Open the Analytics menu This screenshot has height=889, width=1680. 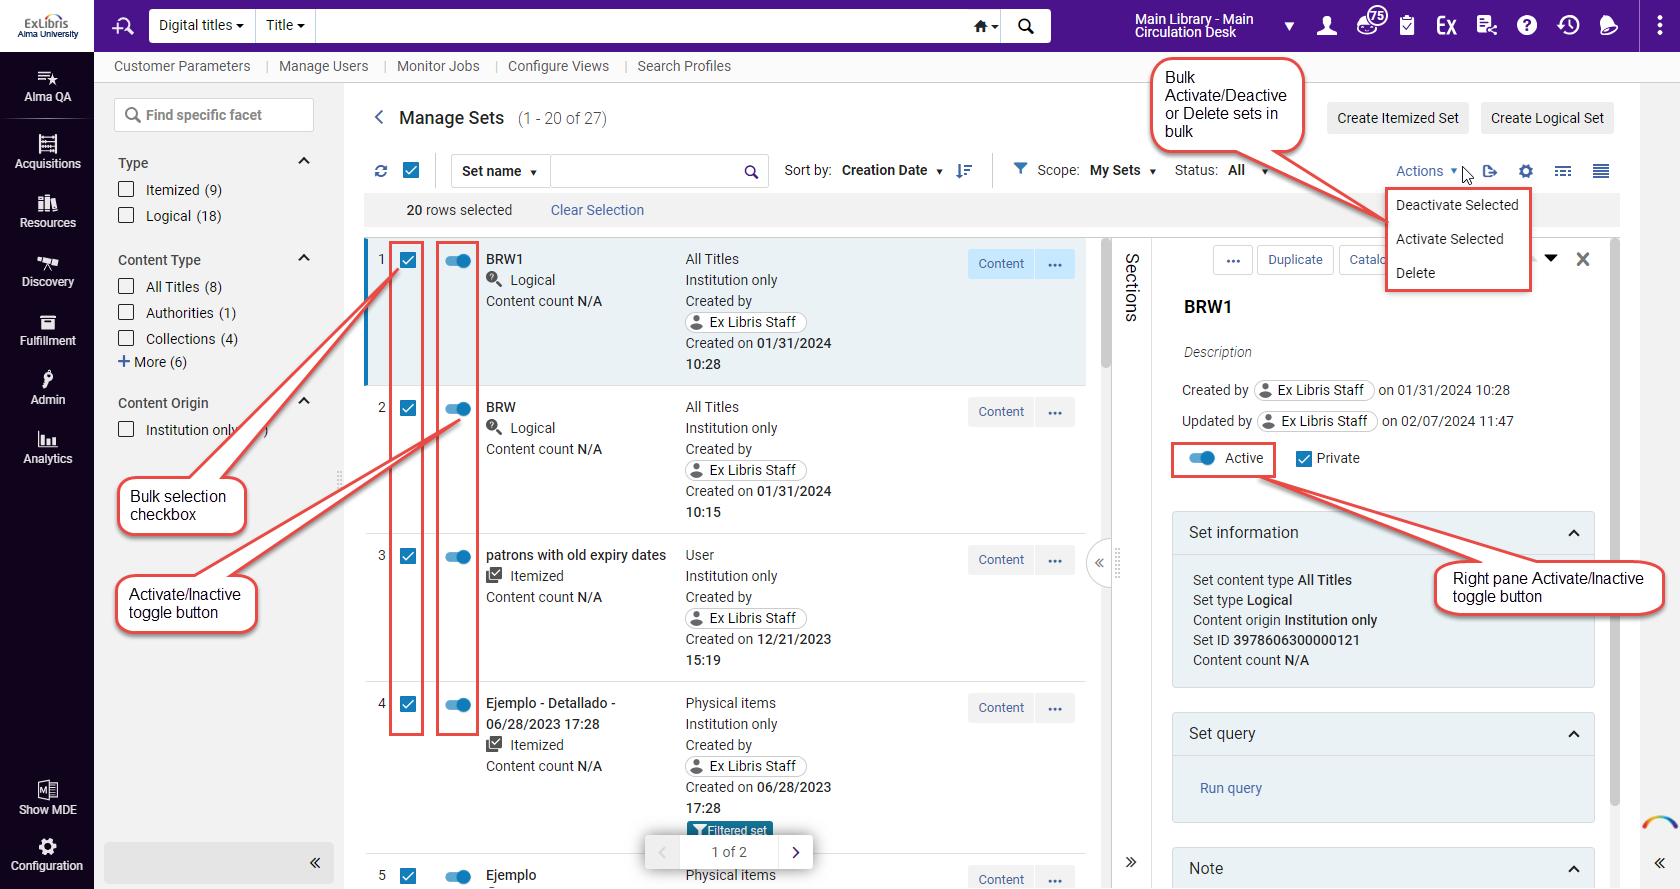(47, 447)
